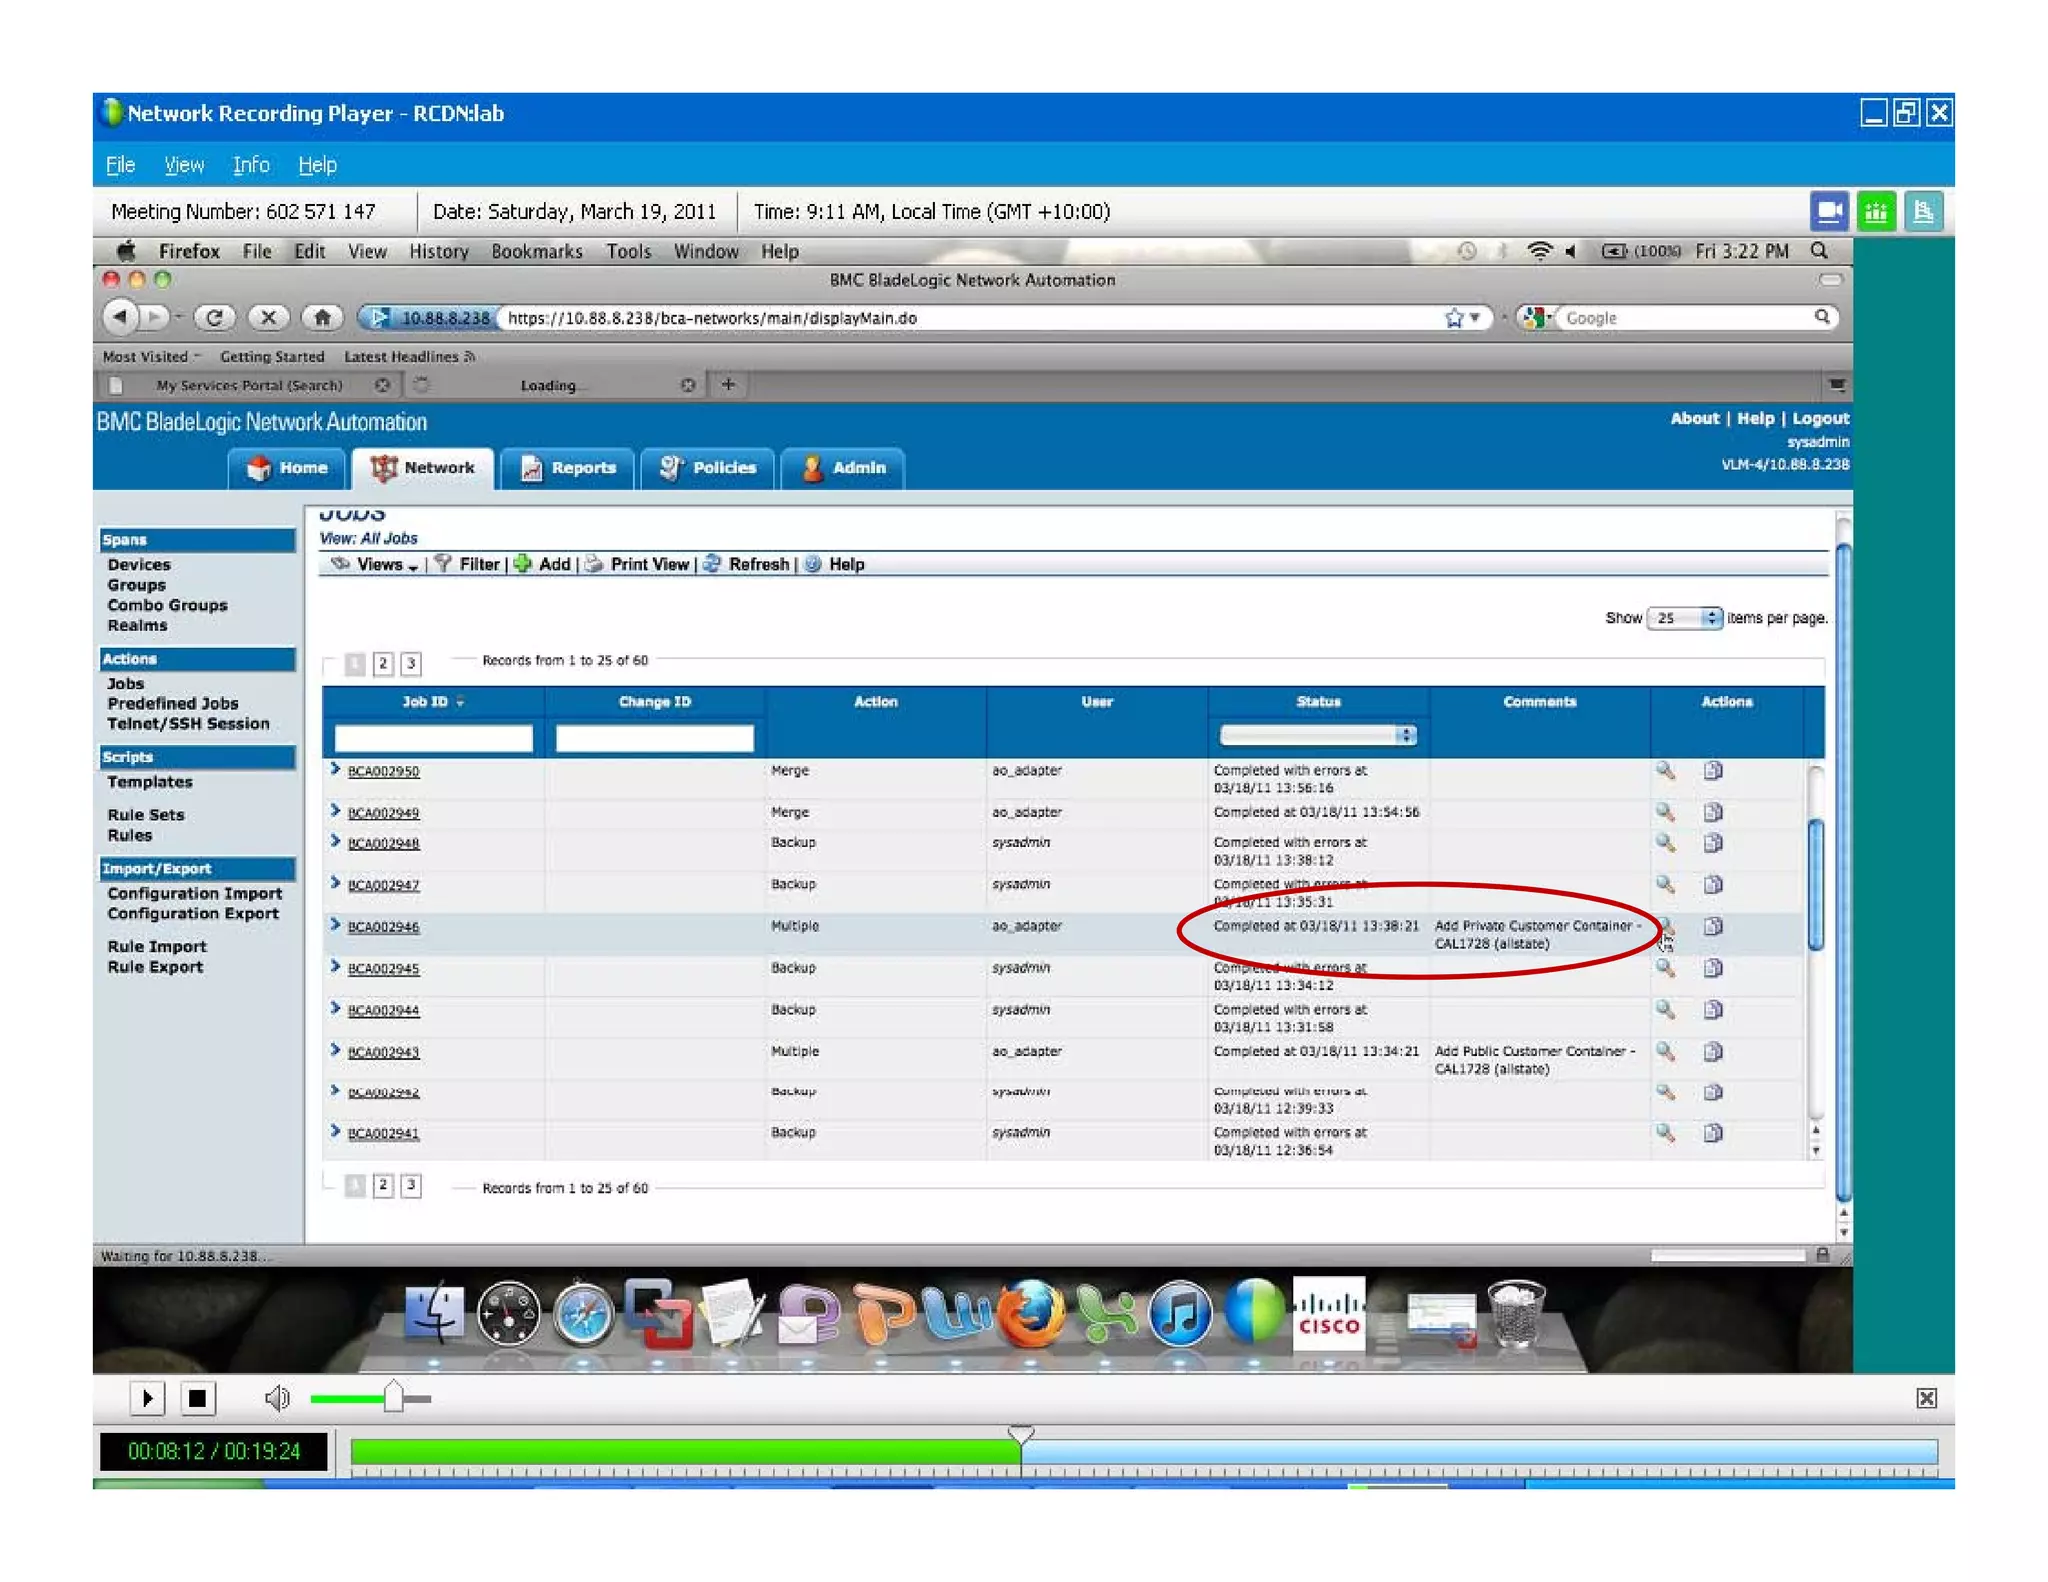View details magnifier for job BCA002947
Image resolution: width=2048 pixels, height=1582 pixels.
(1665, 884)
